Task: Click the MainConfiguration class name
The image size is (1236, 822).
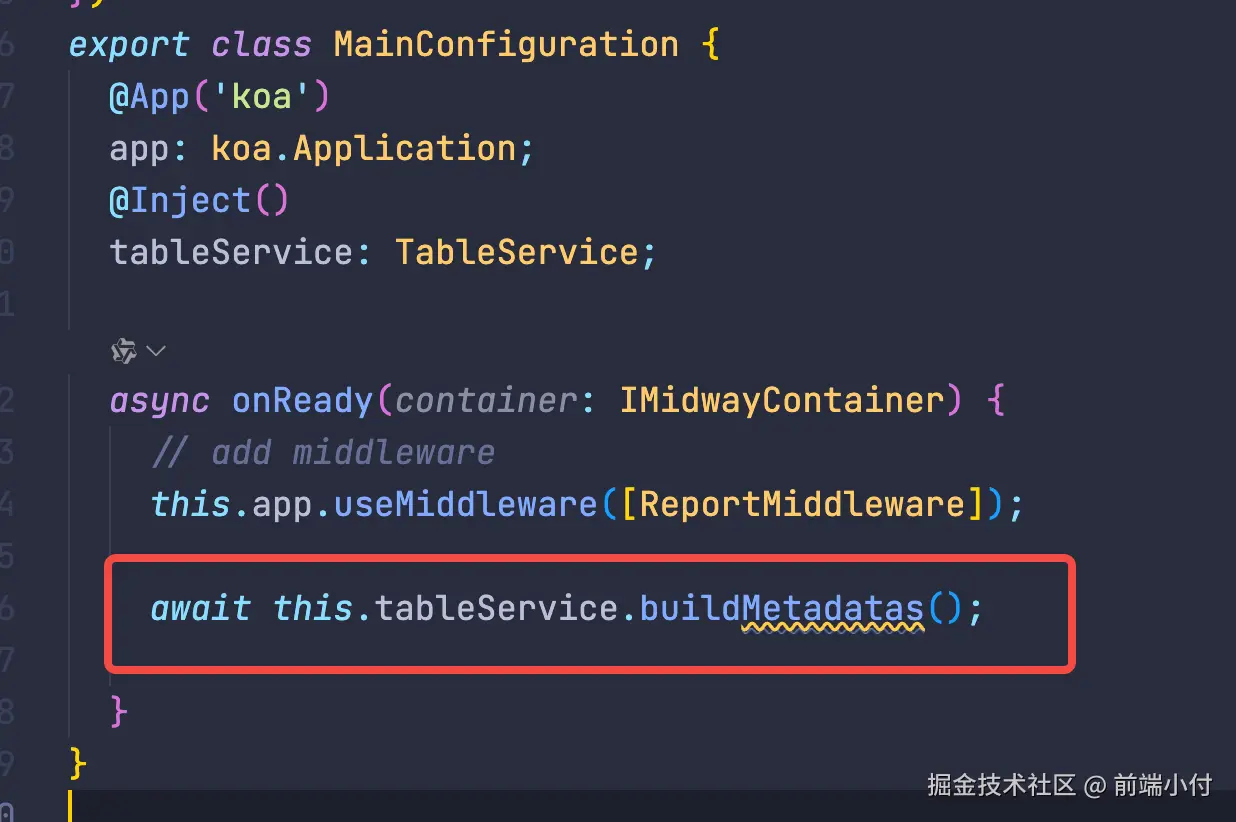Action: coord(507,45)
